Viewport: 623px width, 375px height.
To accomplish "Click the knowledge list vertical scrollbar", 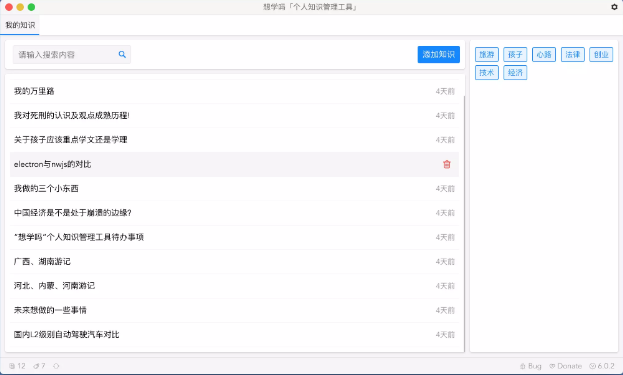I will (464, 222).
